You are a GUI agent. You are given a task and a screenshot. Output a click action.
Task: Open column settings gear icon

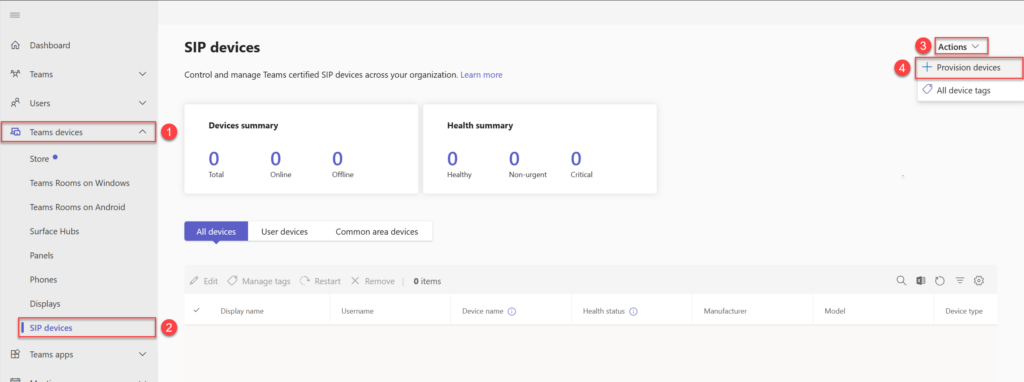click(x=979, y=281)
